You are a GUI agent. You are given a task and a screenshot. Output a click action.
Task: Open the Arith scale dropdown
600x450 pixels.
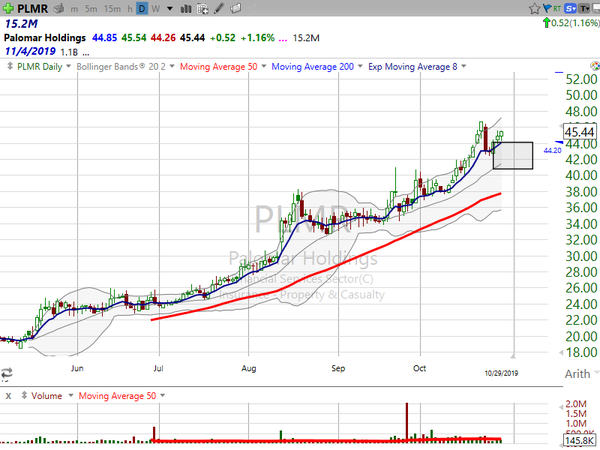(596, 373)
